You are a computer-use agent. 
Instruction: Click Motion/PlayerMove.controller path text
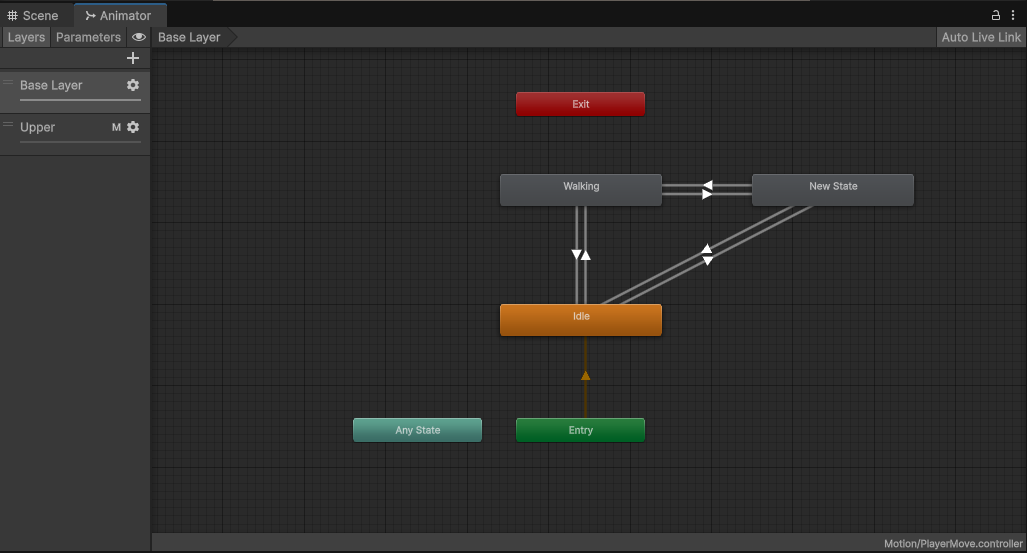tap(953, 544)
